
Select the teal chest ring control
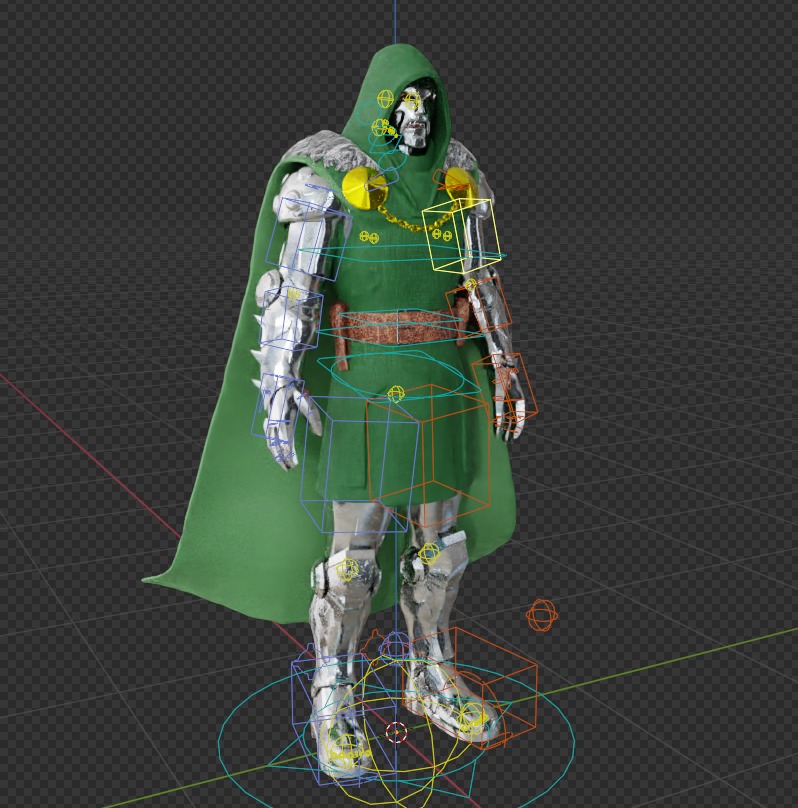tap(402, 254)
